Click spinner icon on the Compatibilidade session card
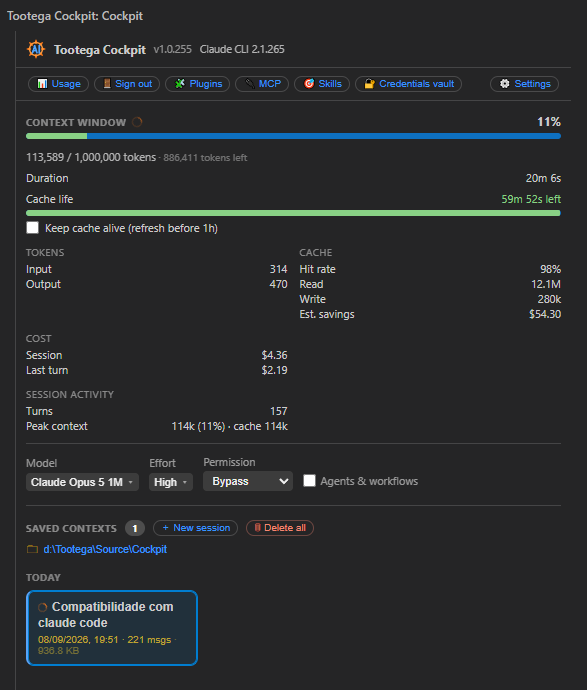The height and width of the screenshot is (690, 587). (x=43, y=607)
